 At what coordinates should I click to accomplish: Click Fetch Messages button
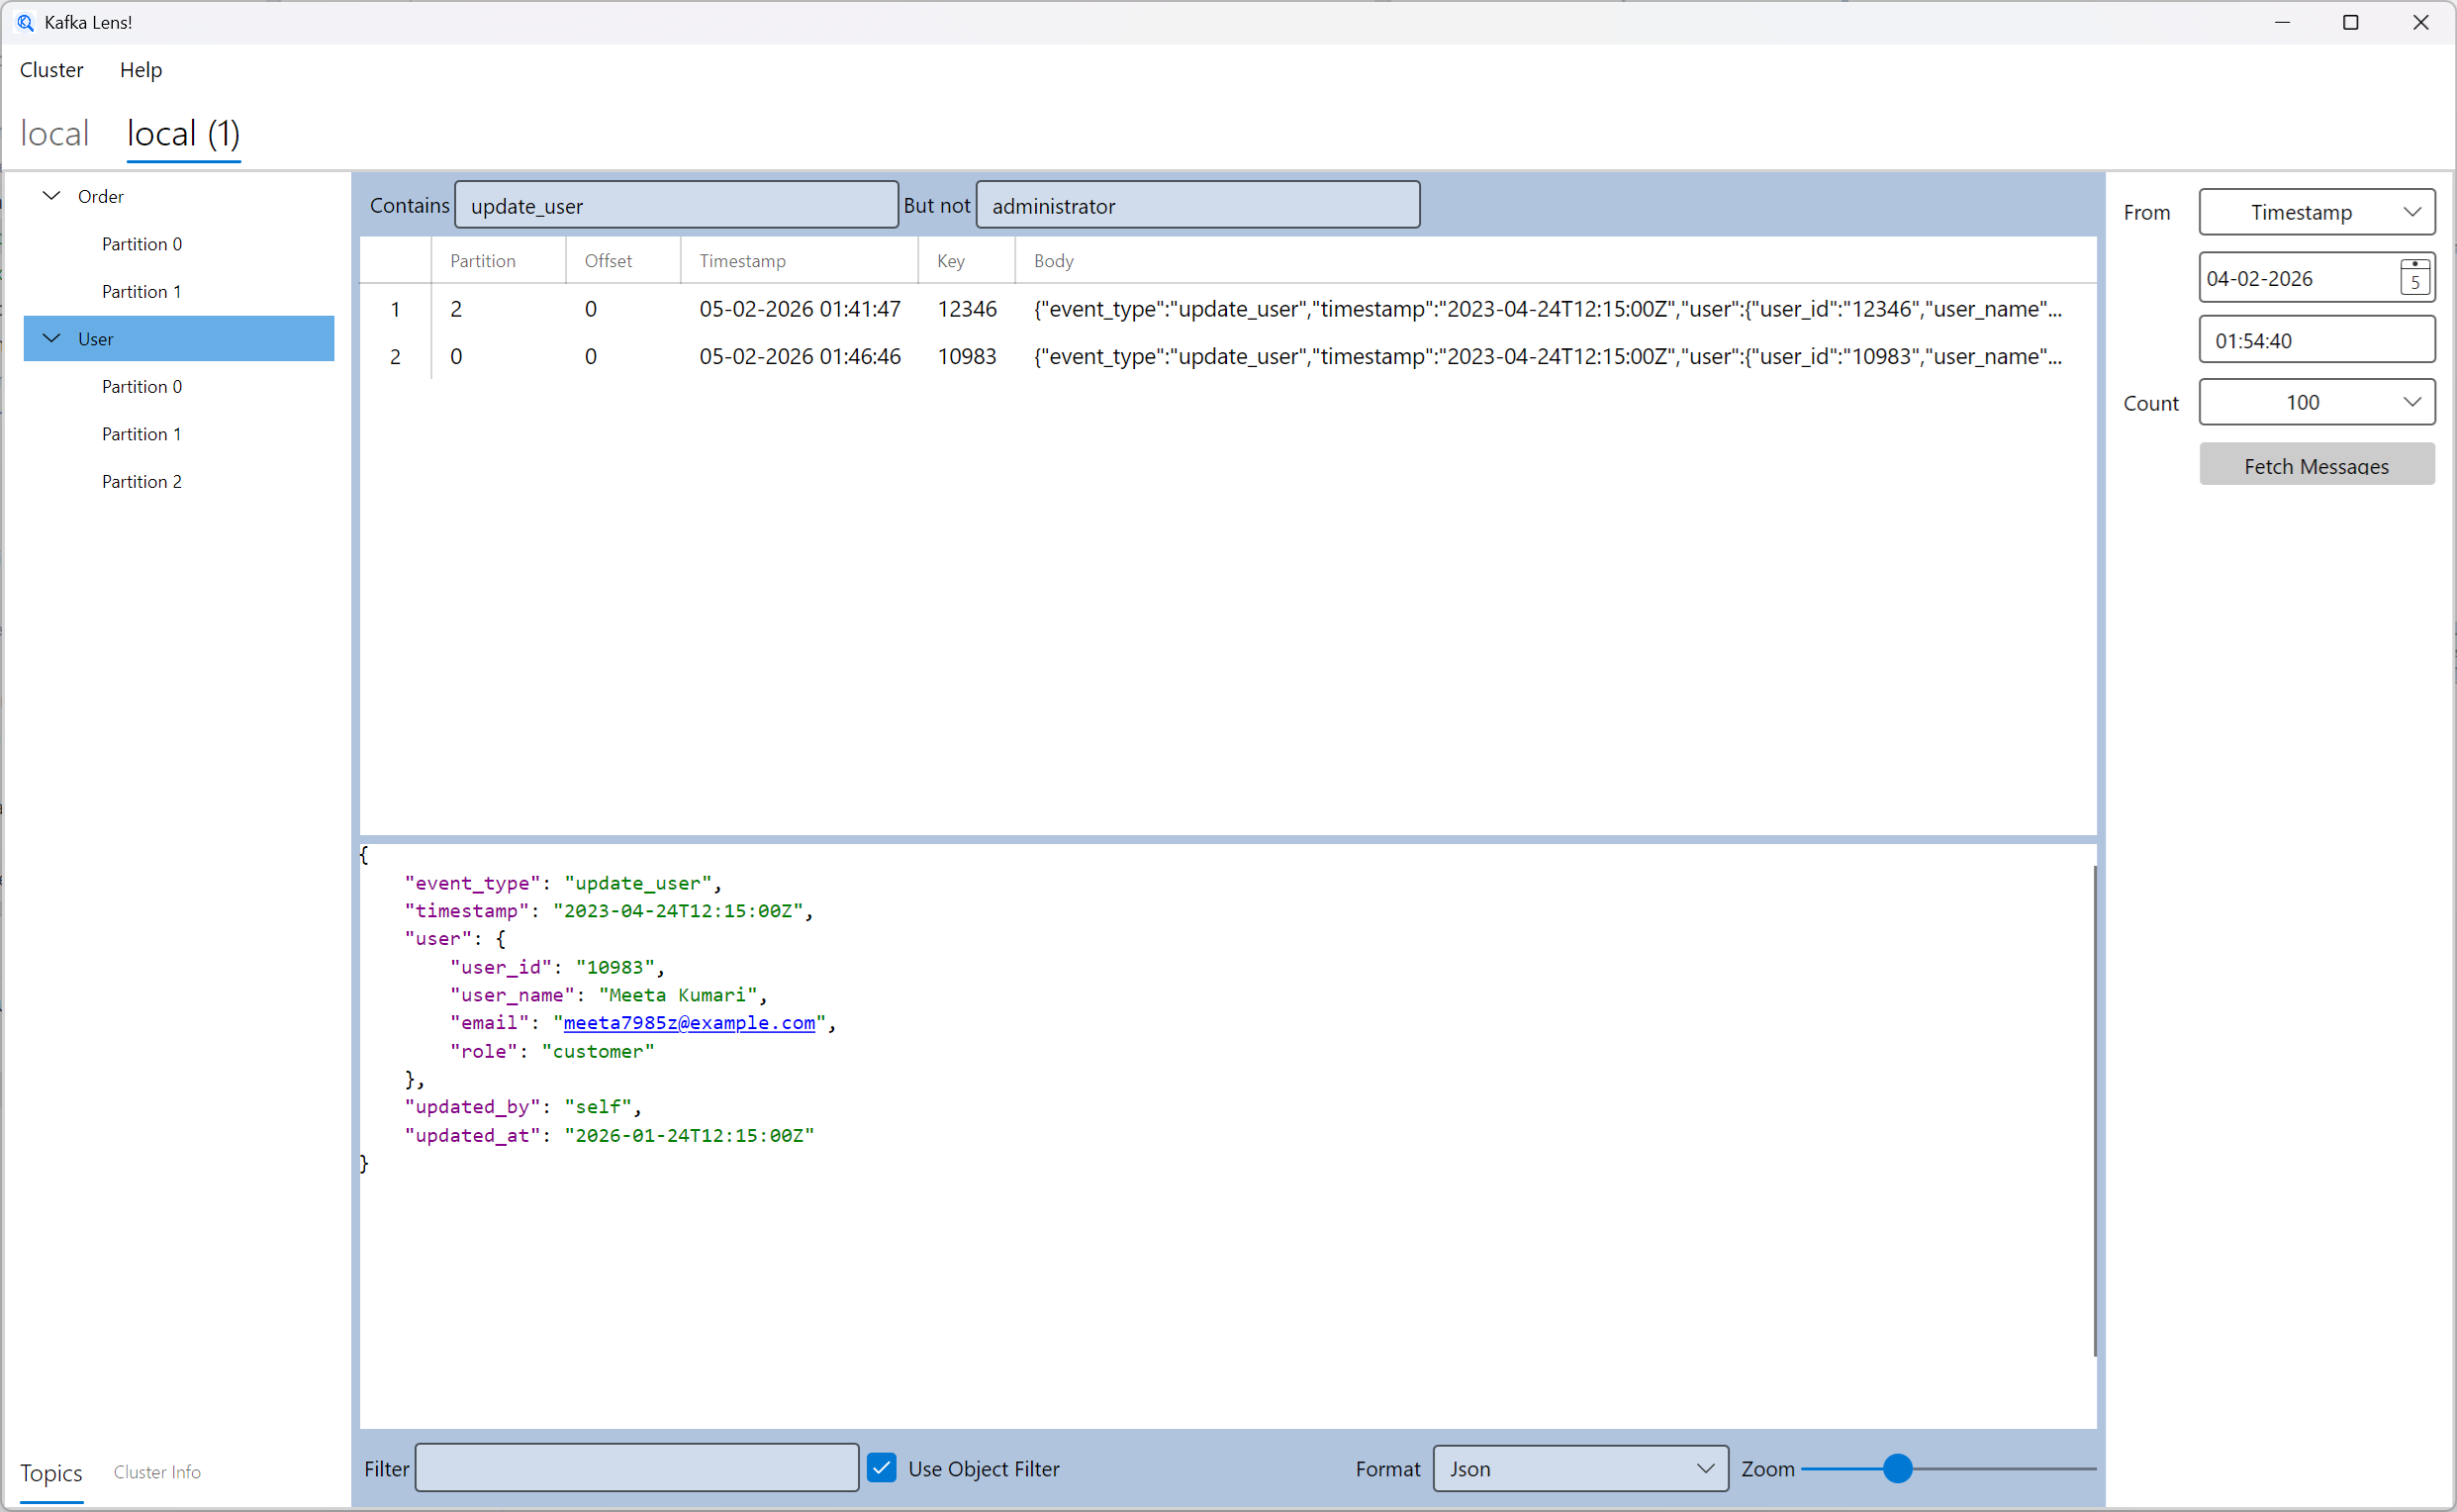click(x=2316, y=465)
